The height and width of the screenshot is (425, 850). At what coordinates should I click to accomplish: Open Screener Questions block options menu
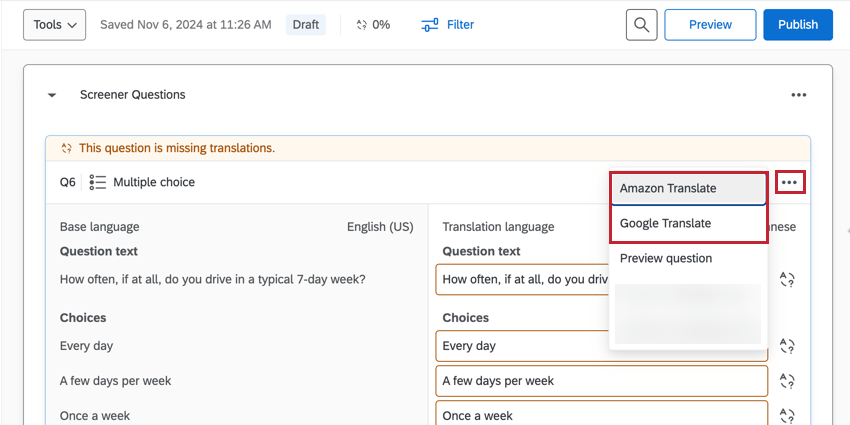[x=798, y=95]
